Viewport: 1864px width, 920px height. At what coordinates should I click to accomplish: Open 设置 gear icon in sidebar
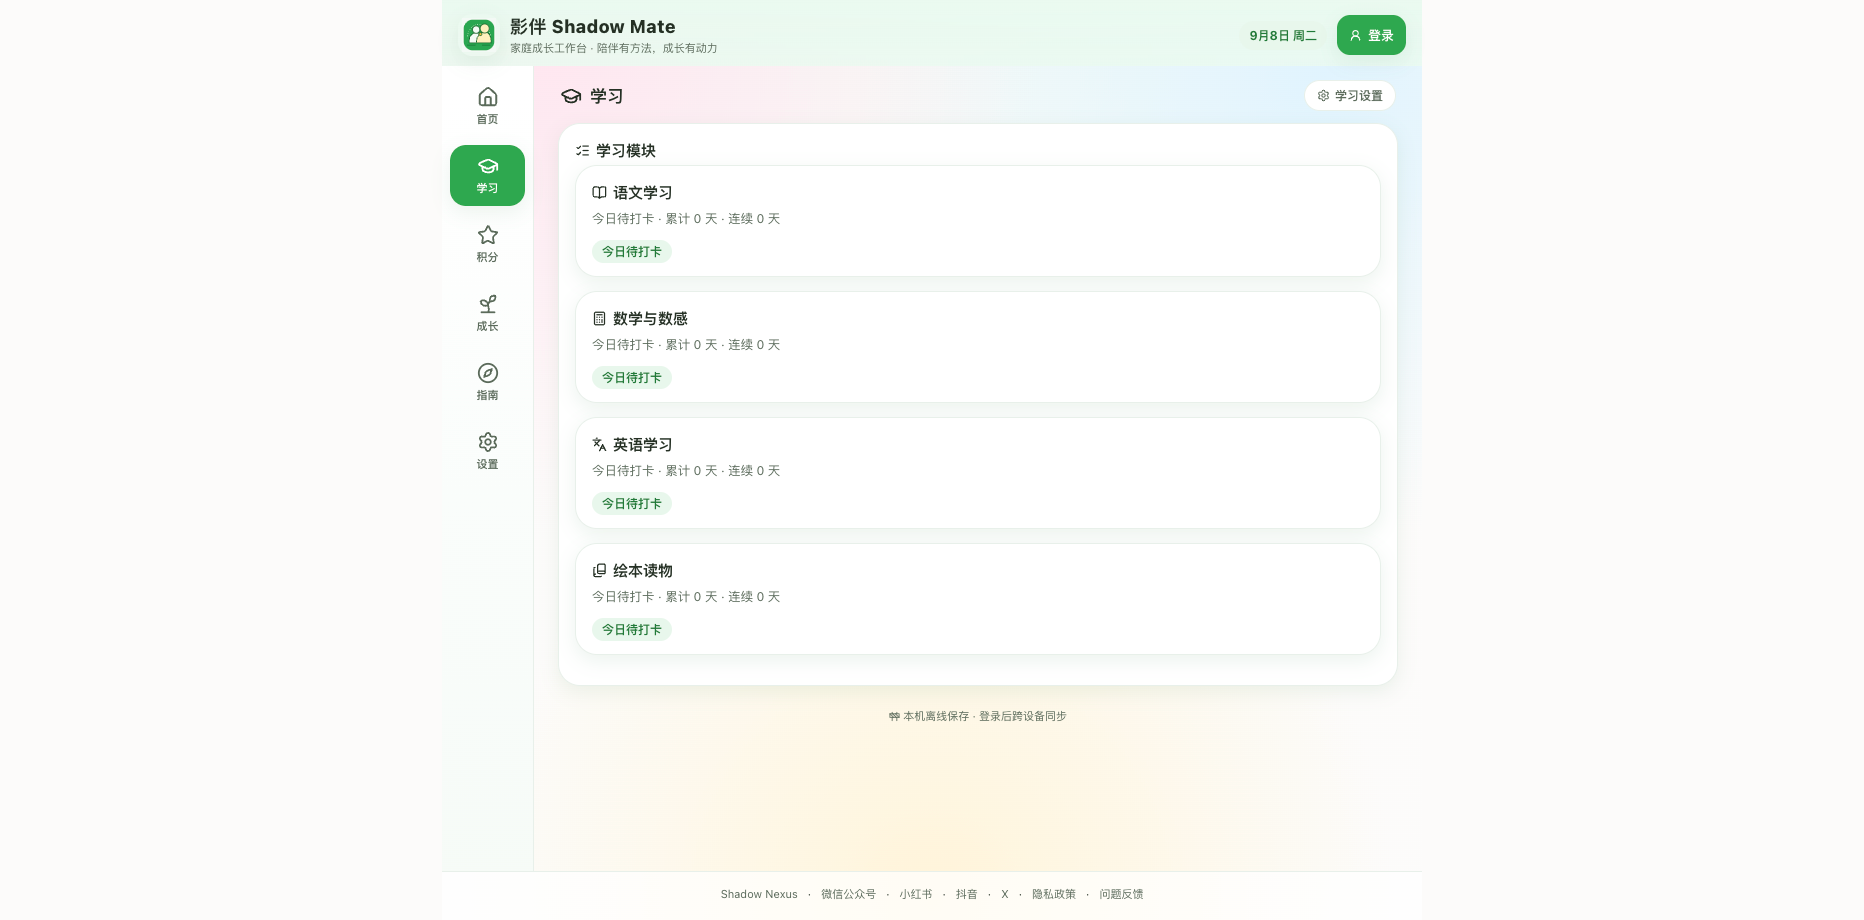(487, 442)
